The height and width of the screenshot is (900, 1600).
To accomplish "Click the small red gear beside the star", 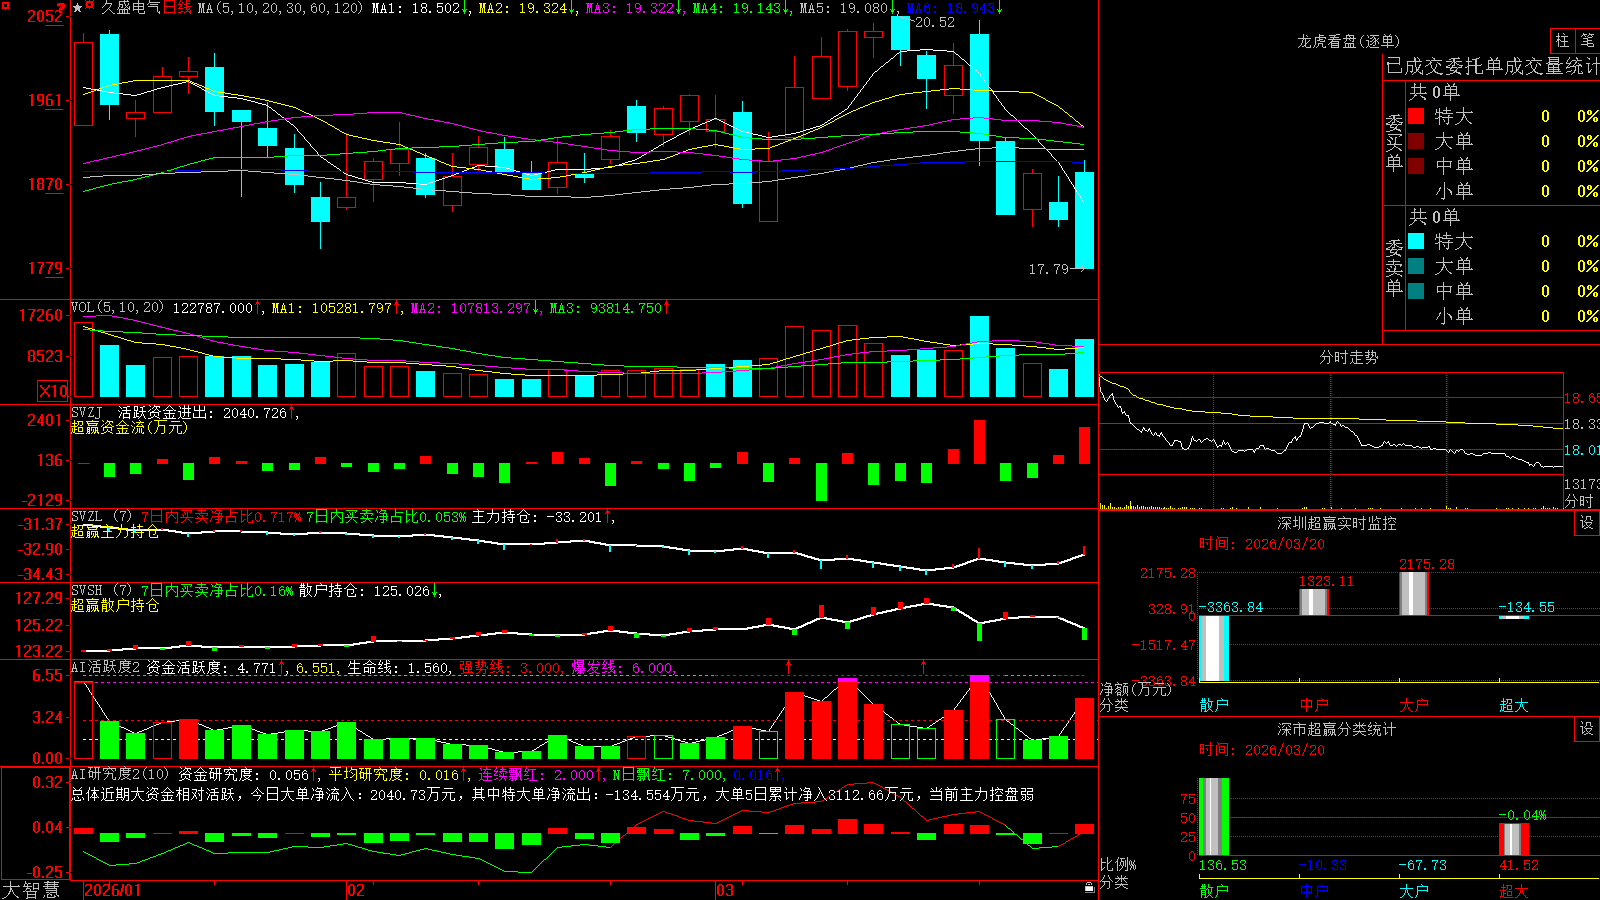I will click(x=90, y=6).
